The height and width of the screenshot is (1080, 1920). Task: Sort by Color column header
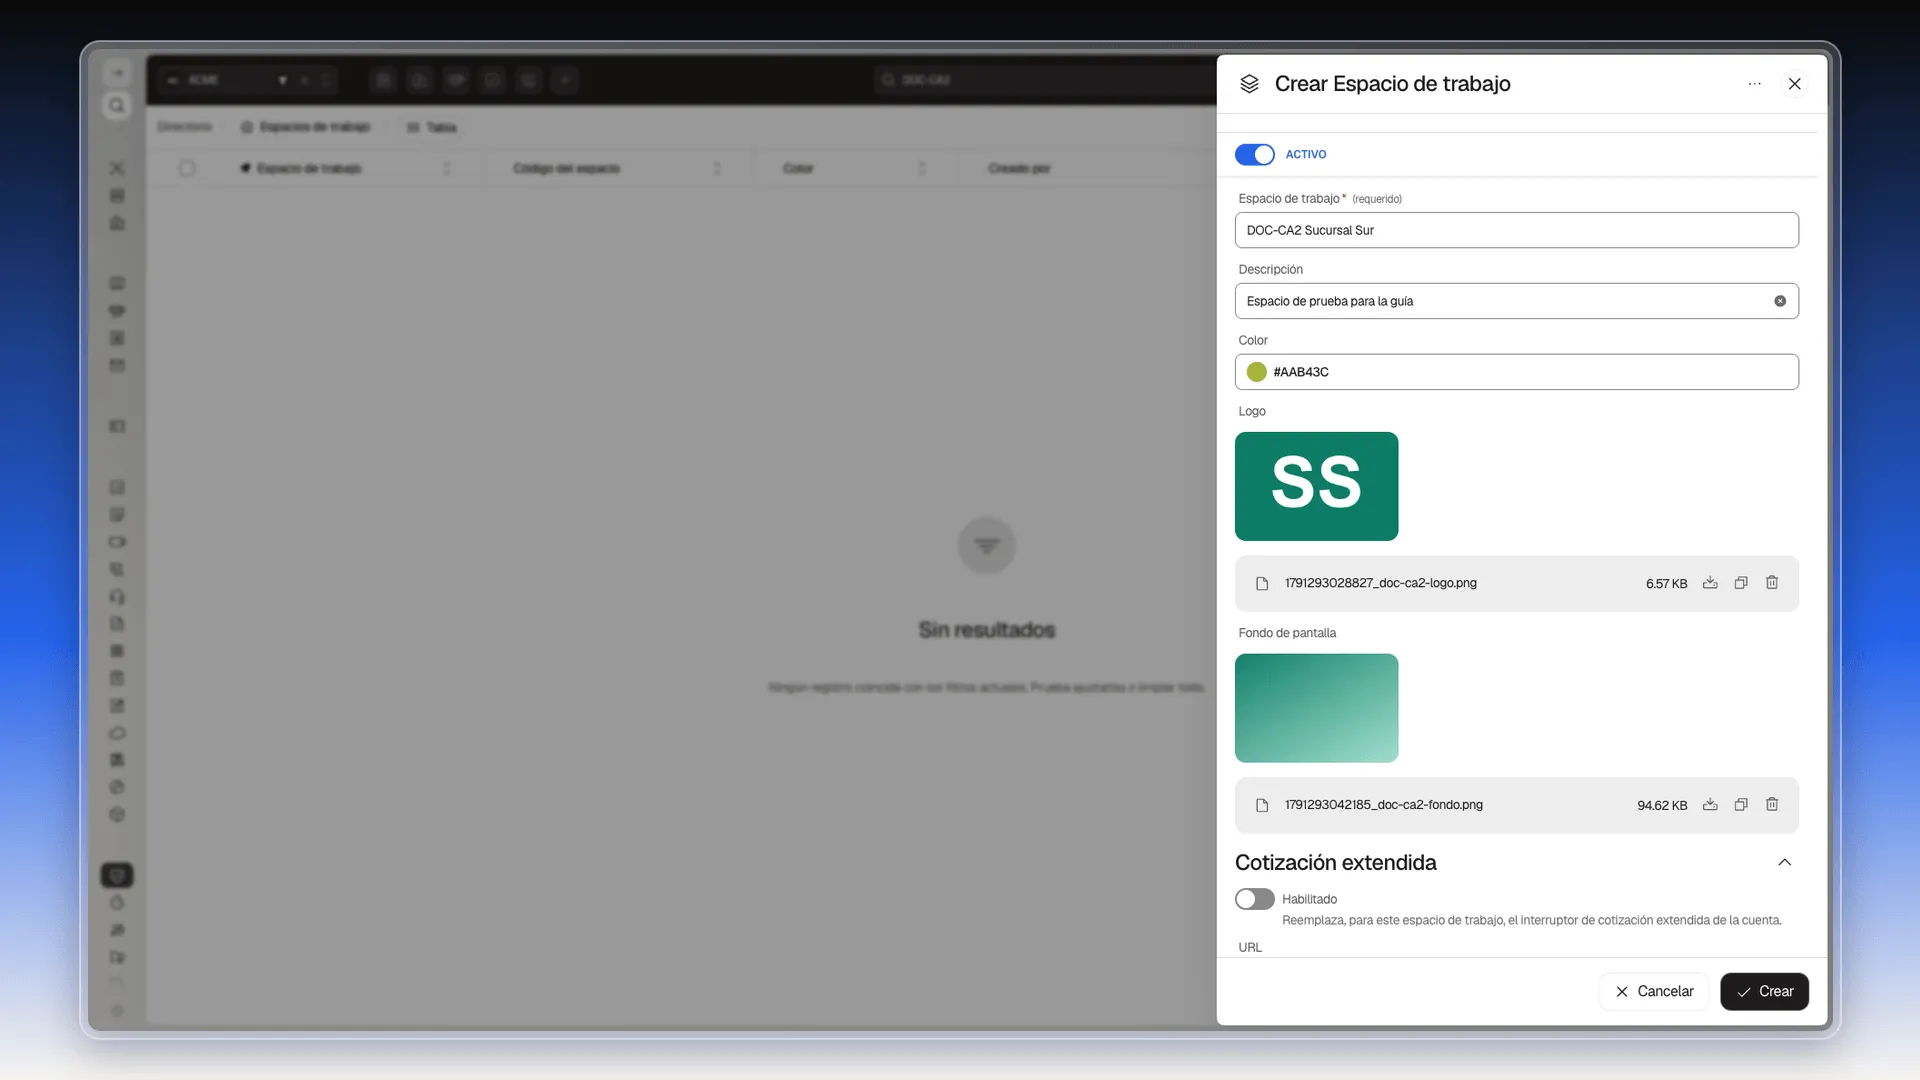[798, 168]
